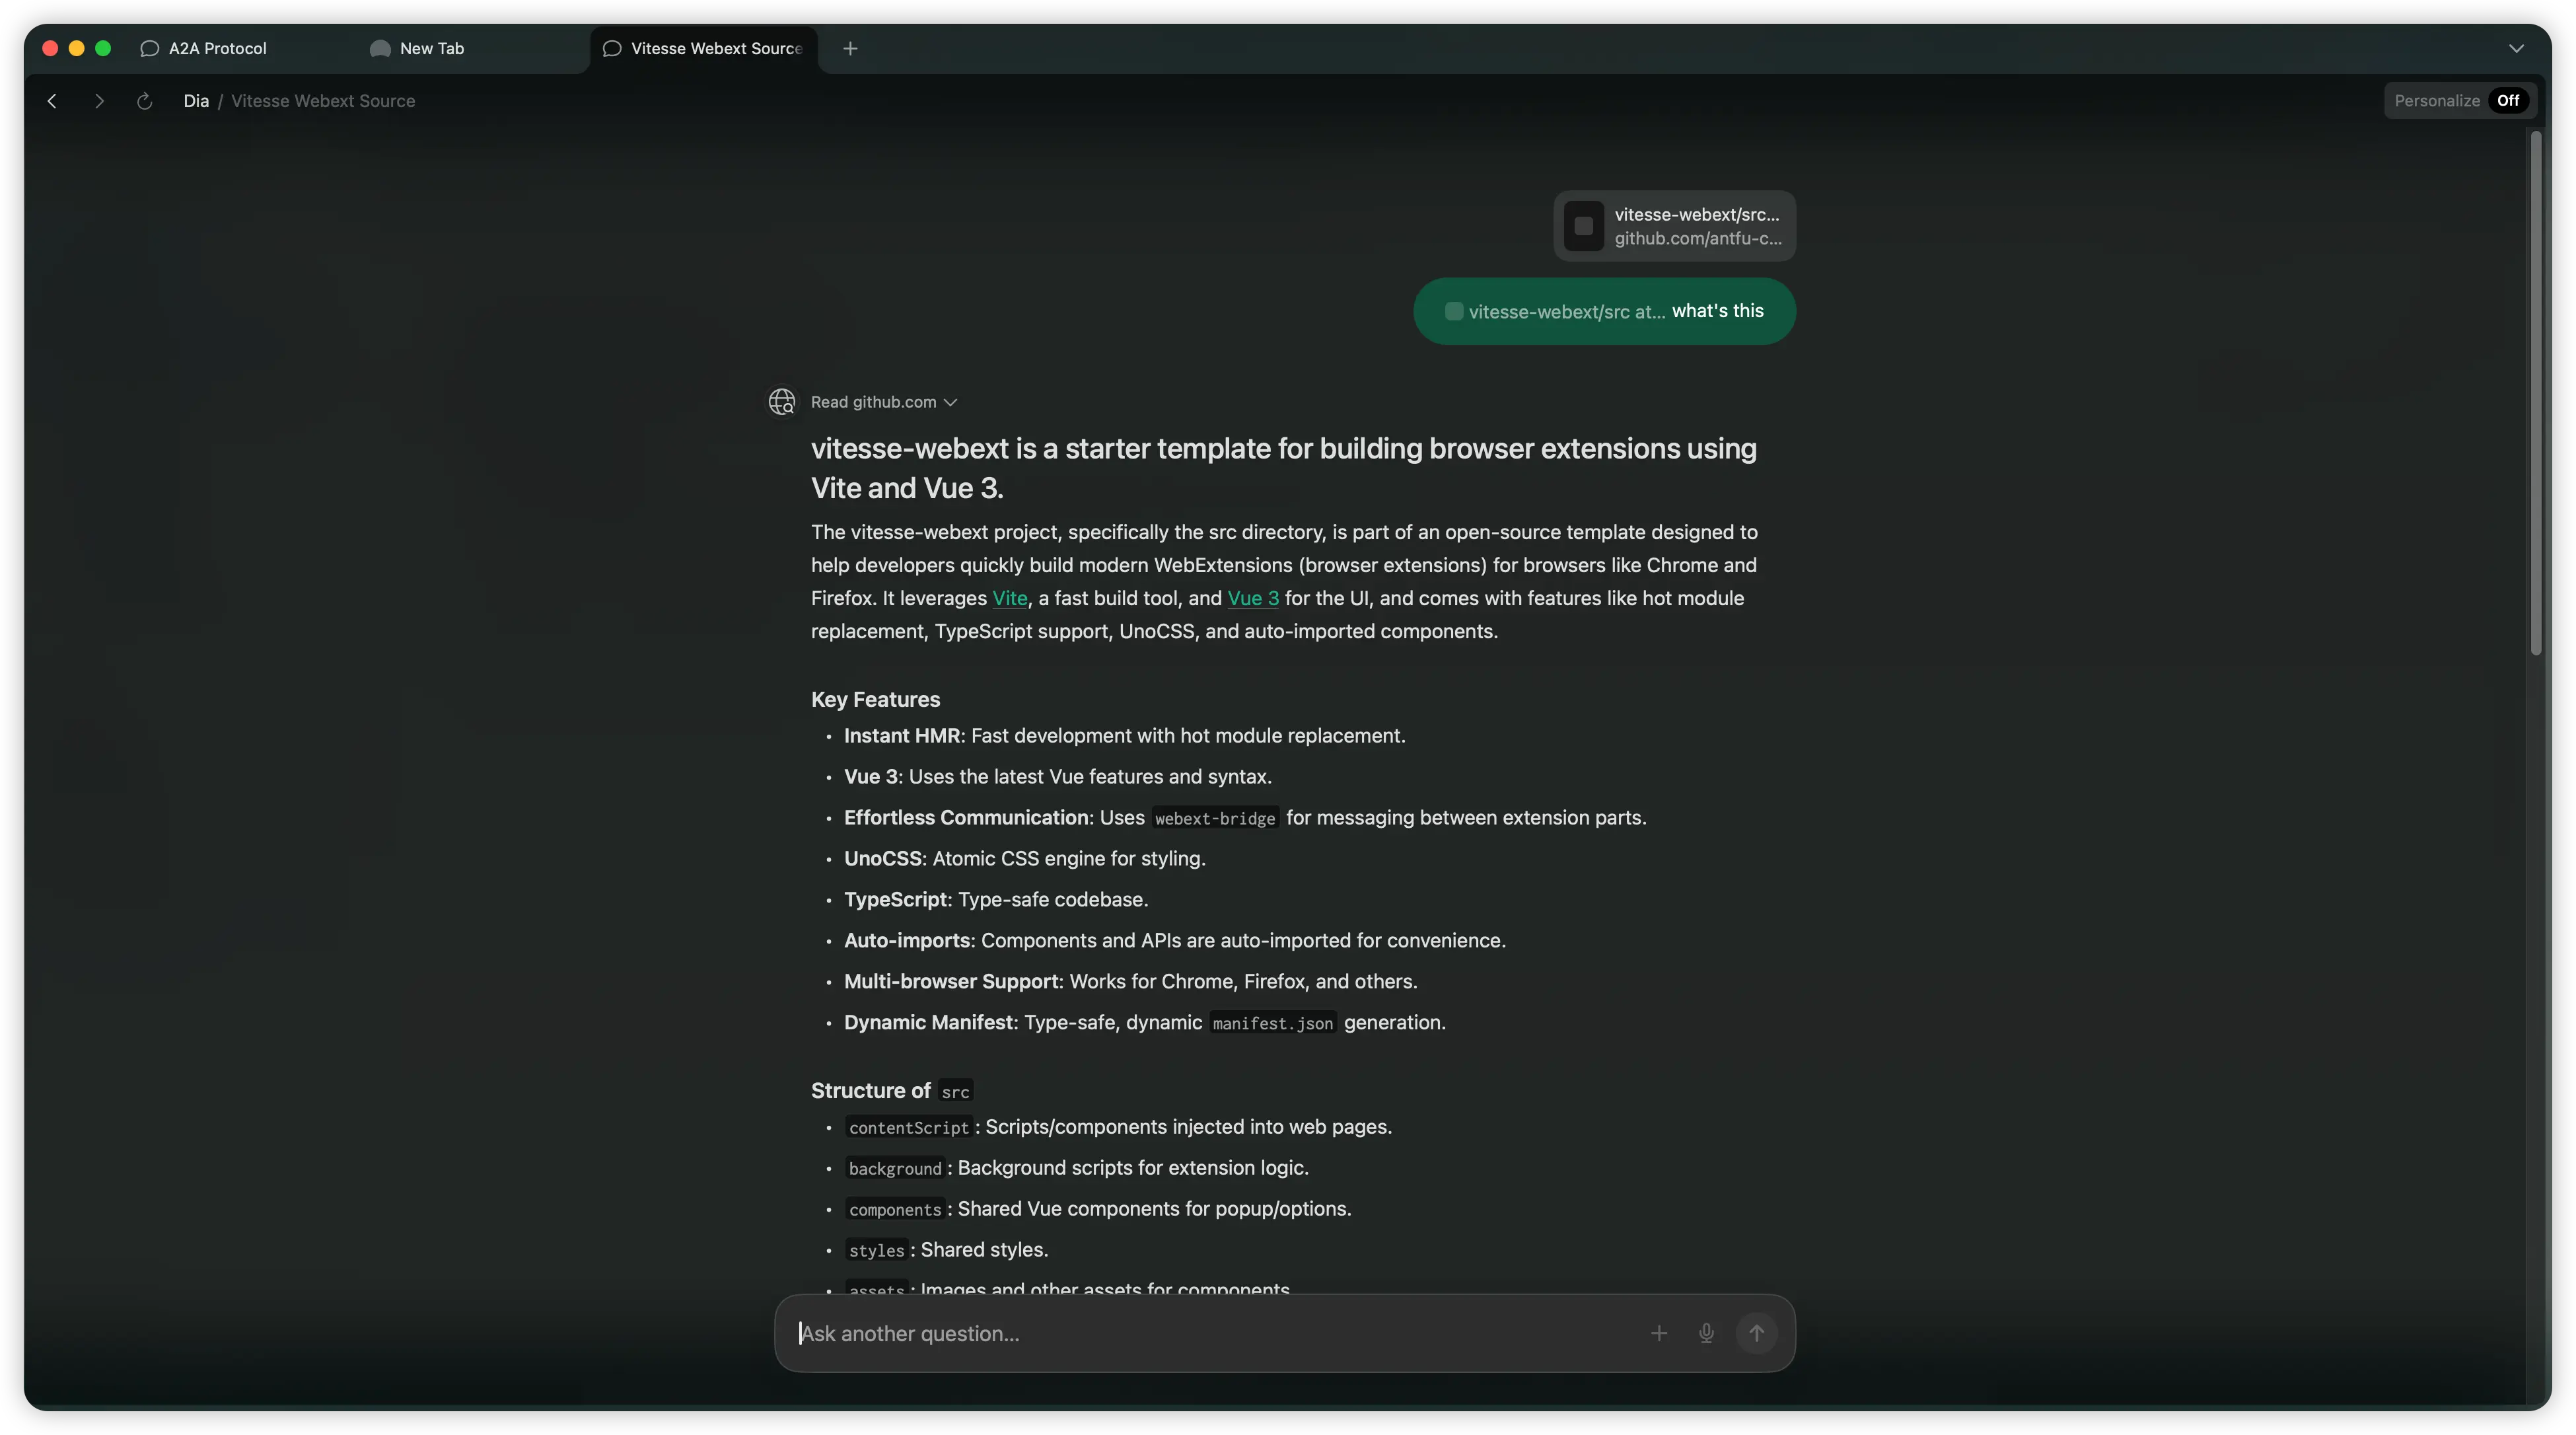Toggle the Personalize Off switch
The image size is (2576, 1435).
coord(2507,101)
